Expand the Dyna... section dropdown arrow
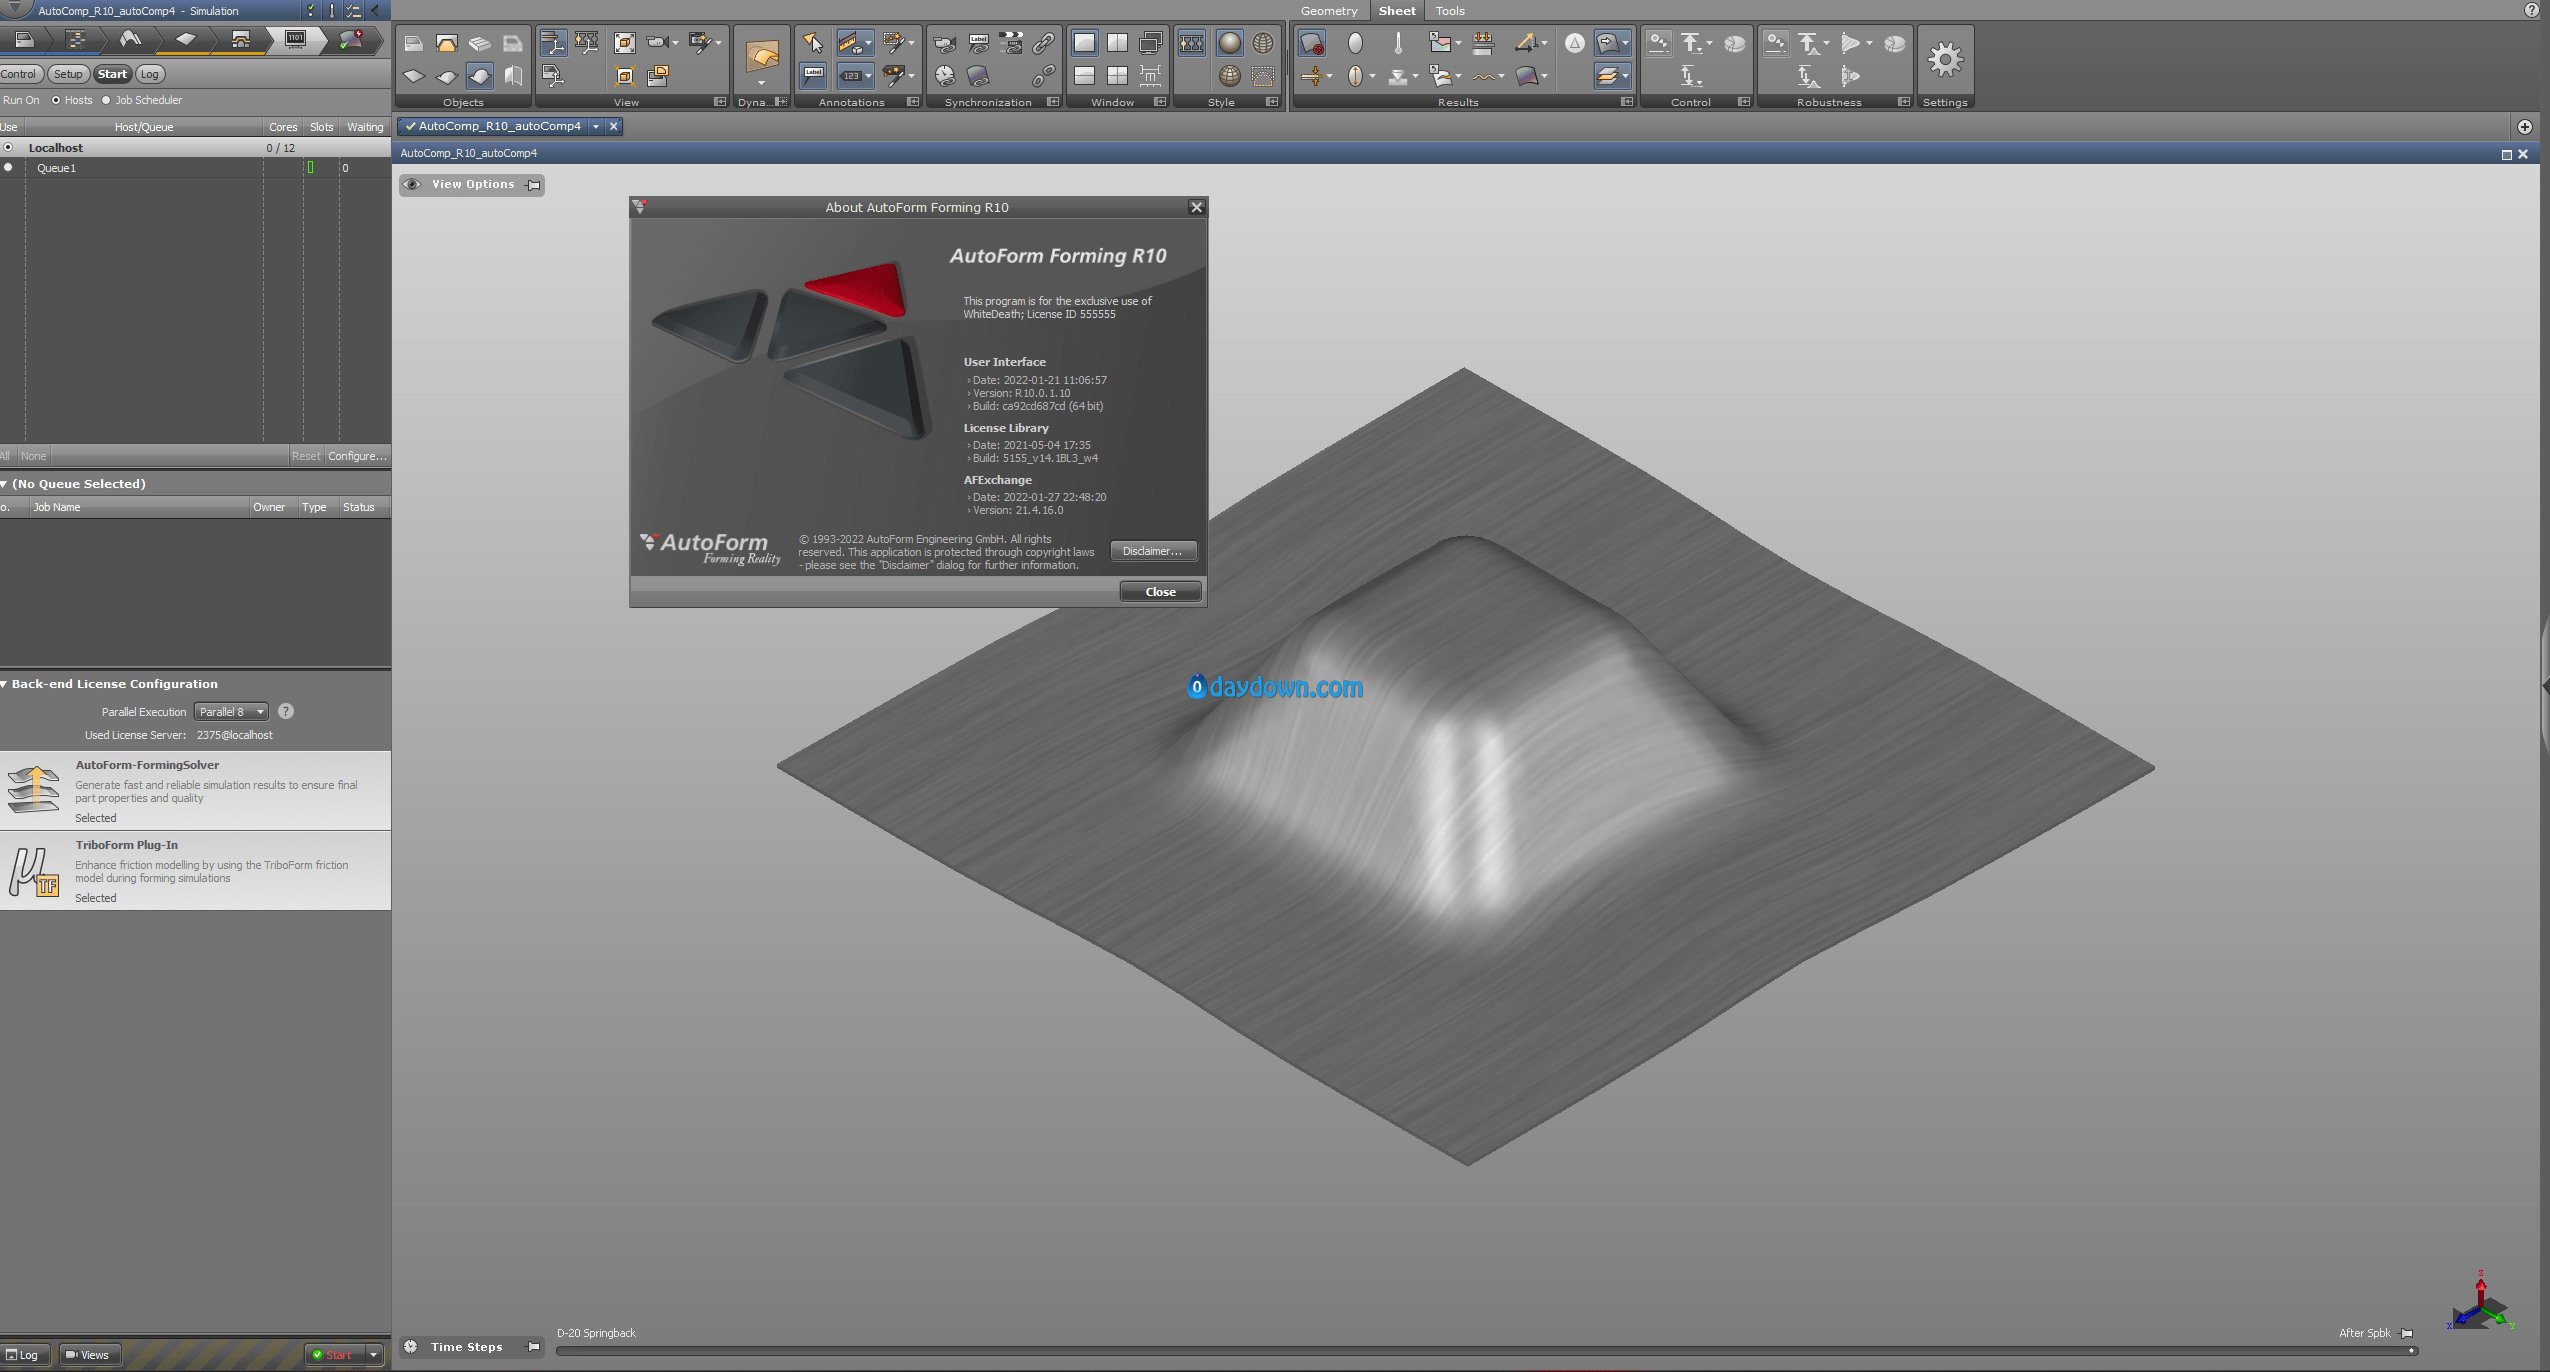The image size is (2550, 1372). (762, 83)
